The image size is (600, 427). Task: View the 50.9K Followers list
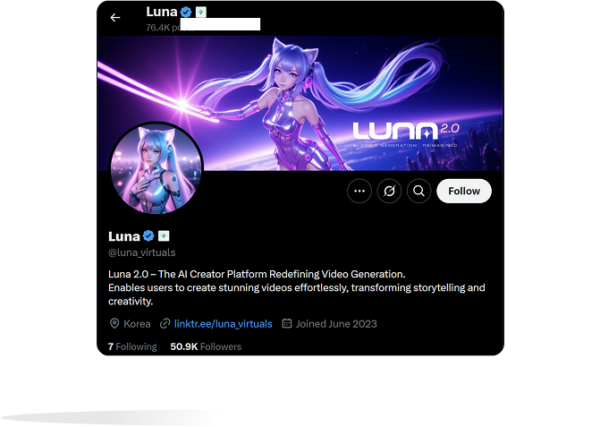pyautogui.click(x=206, y=347)
